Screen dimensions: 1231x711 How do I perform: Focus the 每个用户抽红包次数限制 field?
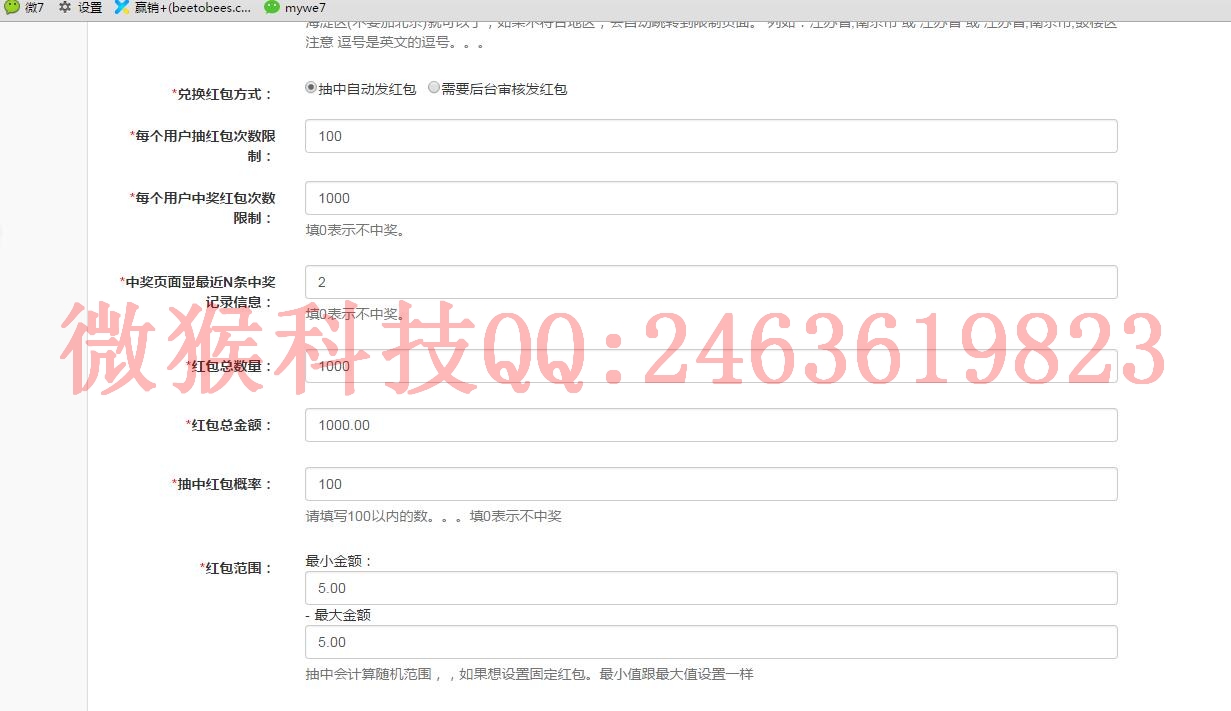711,136
